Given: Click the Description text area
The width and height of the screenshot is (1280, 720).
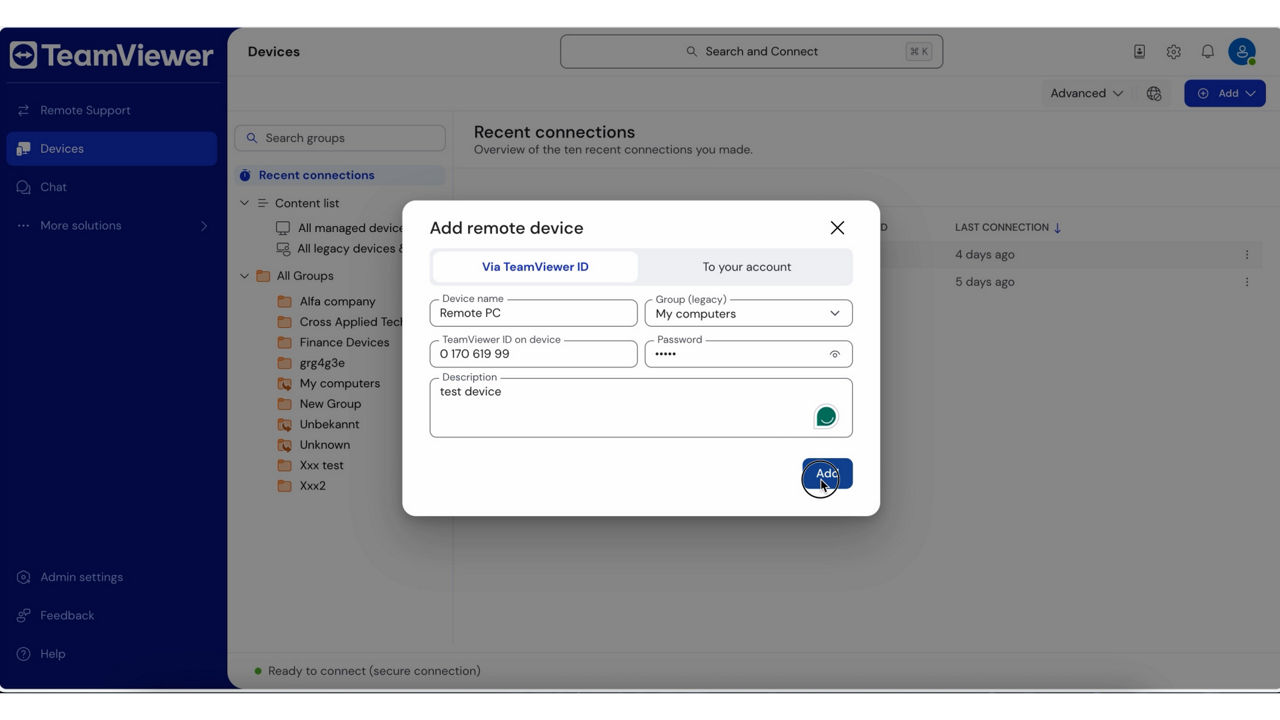Looking at the screenshot, I should point(641,407).
